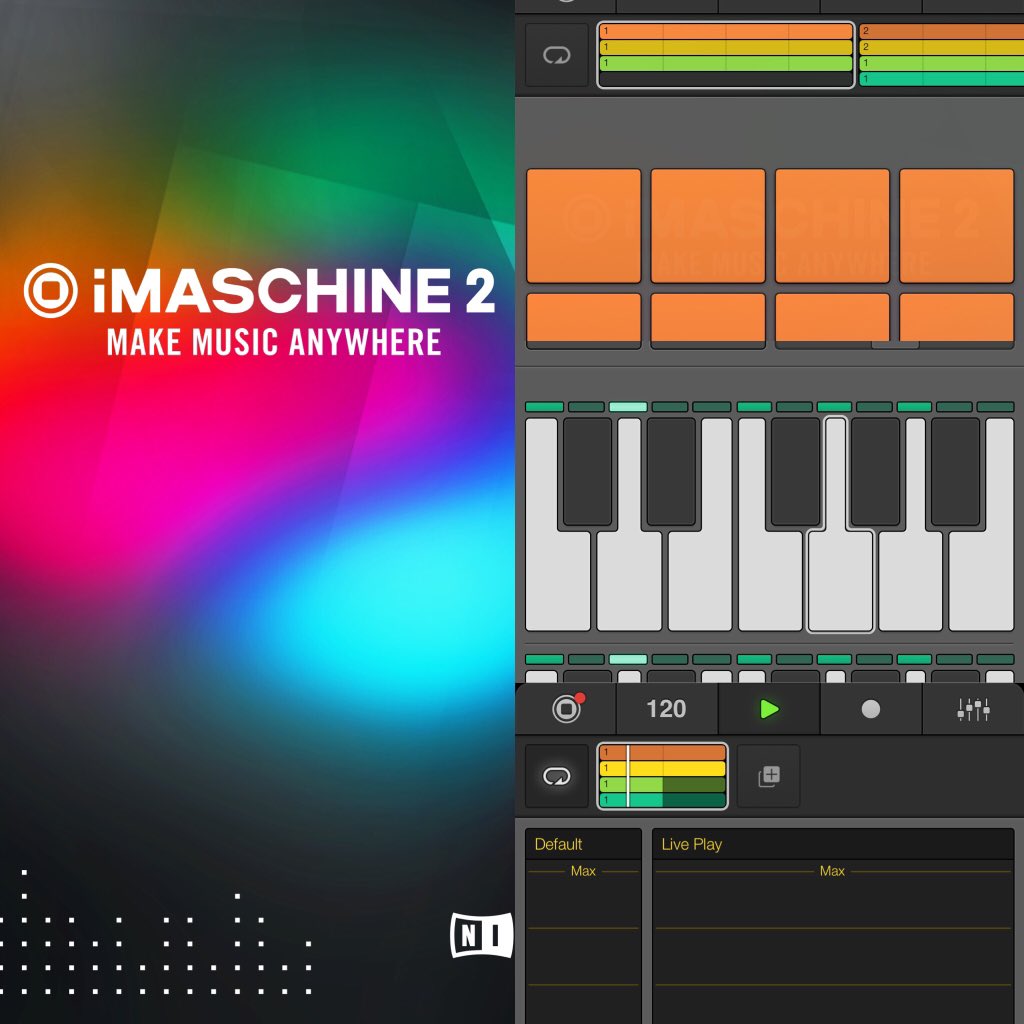Image resolution: width=1024 pixels, height=1024 pixels.
Task: Open the mixer faders icon
Action: click(973, 709)
